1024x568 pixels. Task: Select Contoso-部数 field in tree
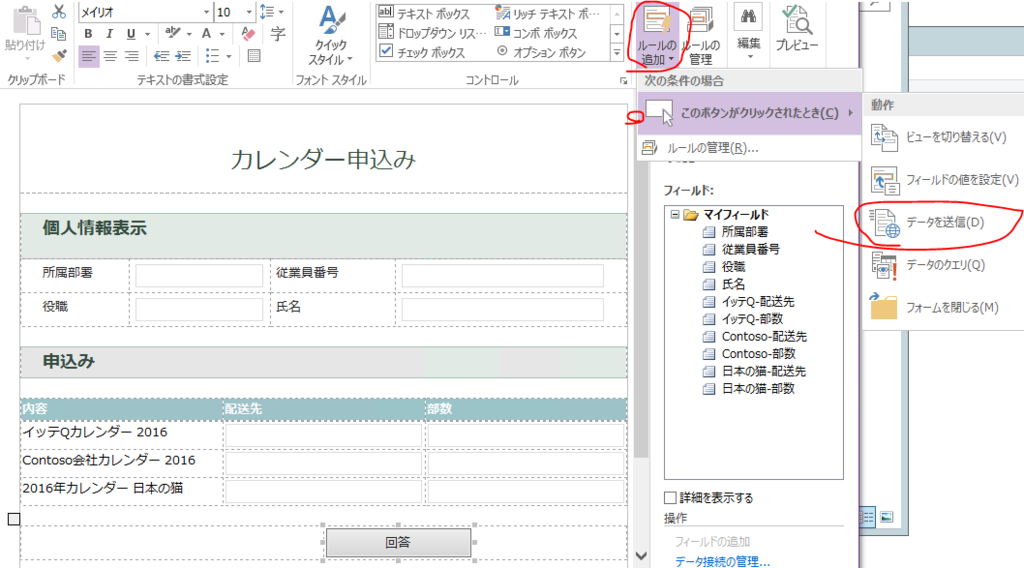[x=758, y=354]
